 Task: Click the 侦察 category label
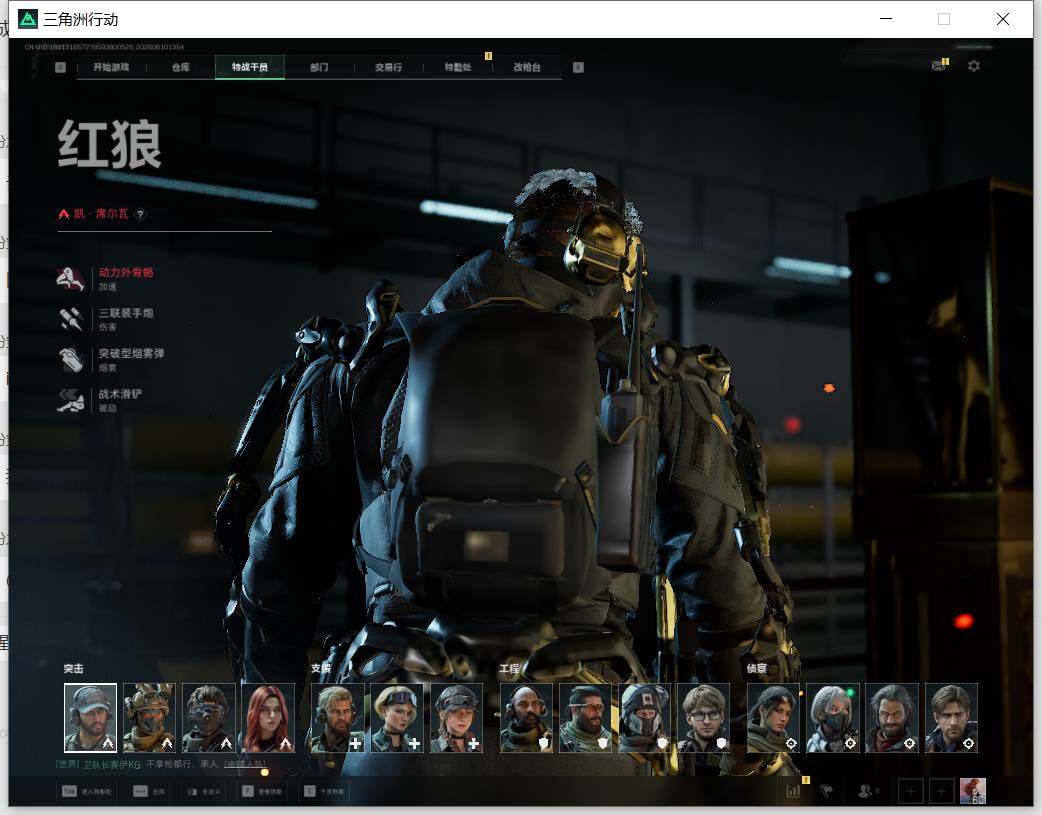tap(757, 669)
